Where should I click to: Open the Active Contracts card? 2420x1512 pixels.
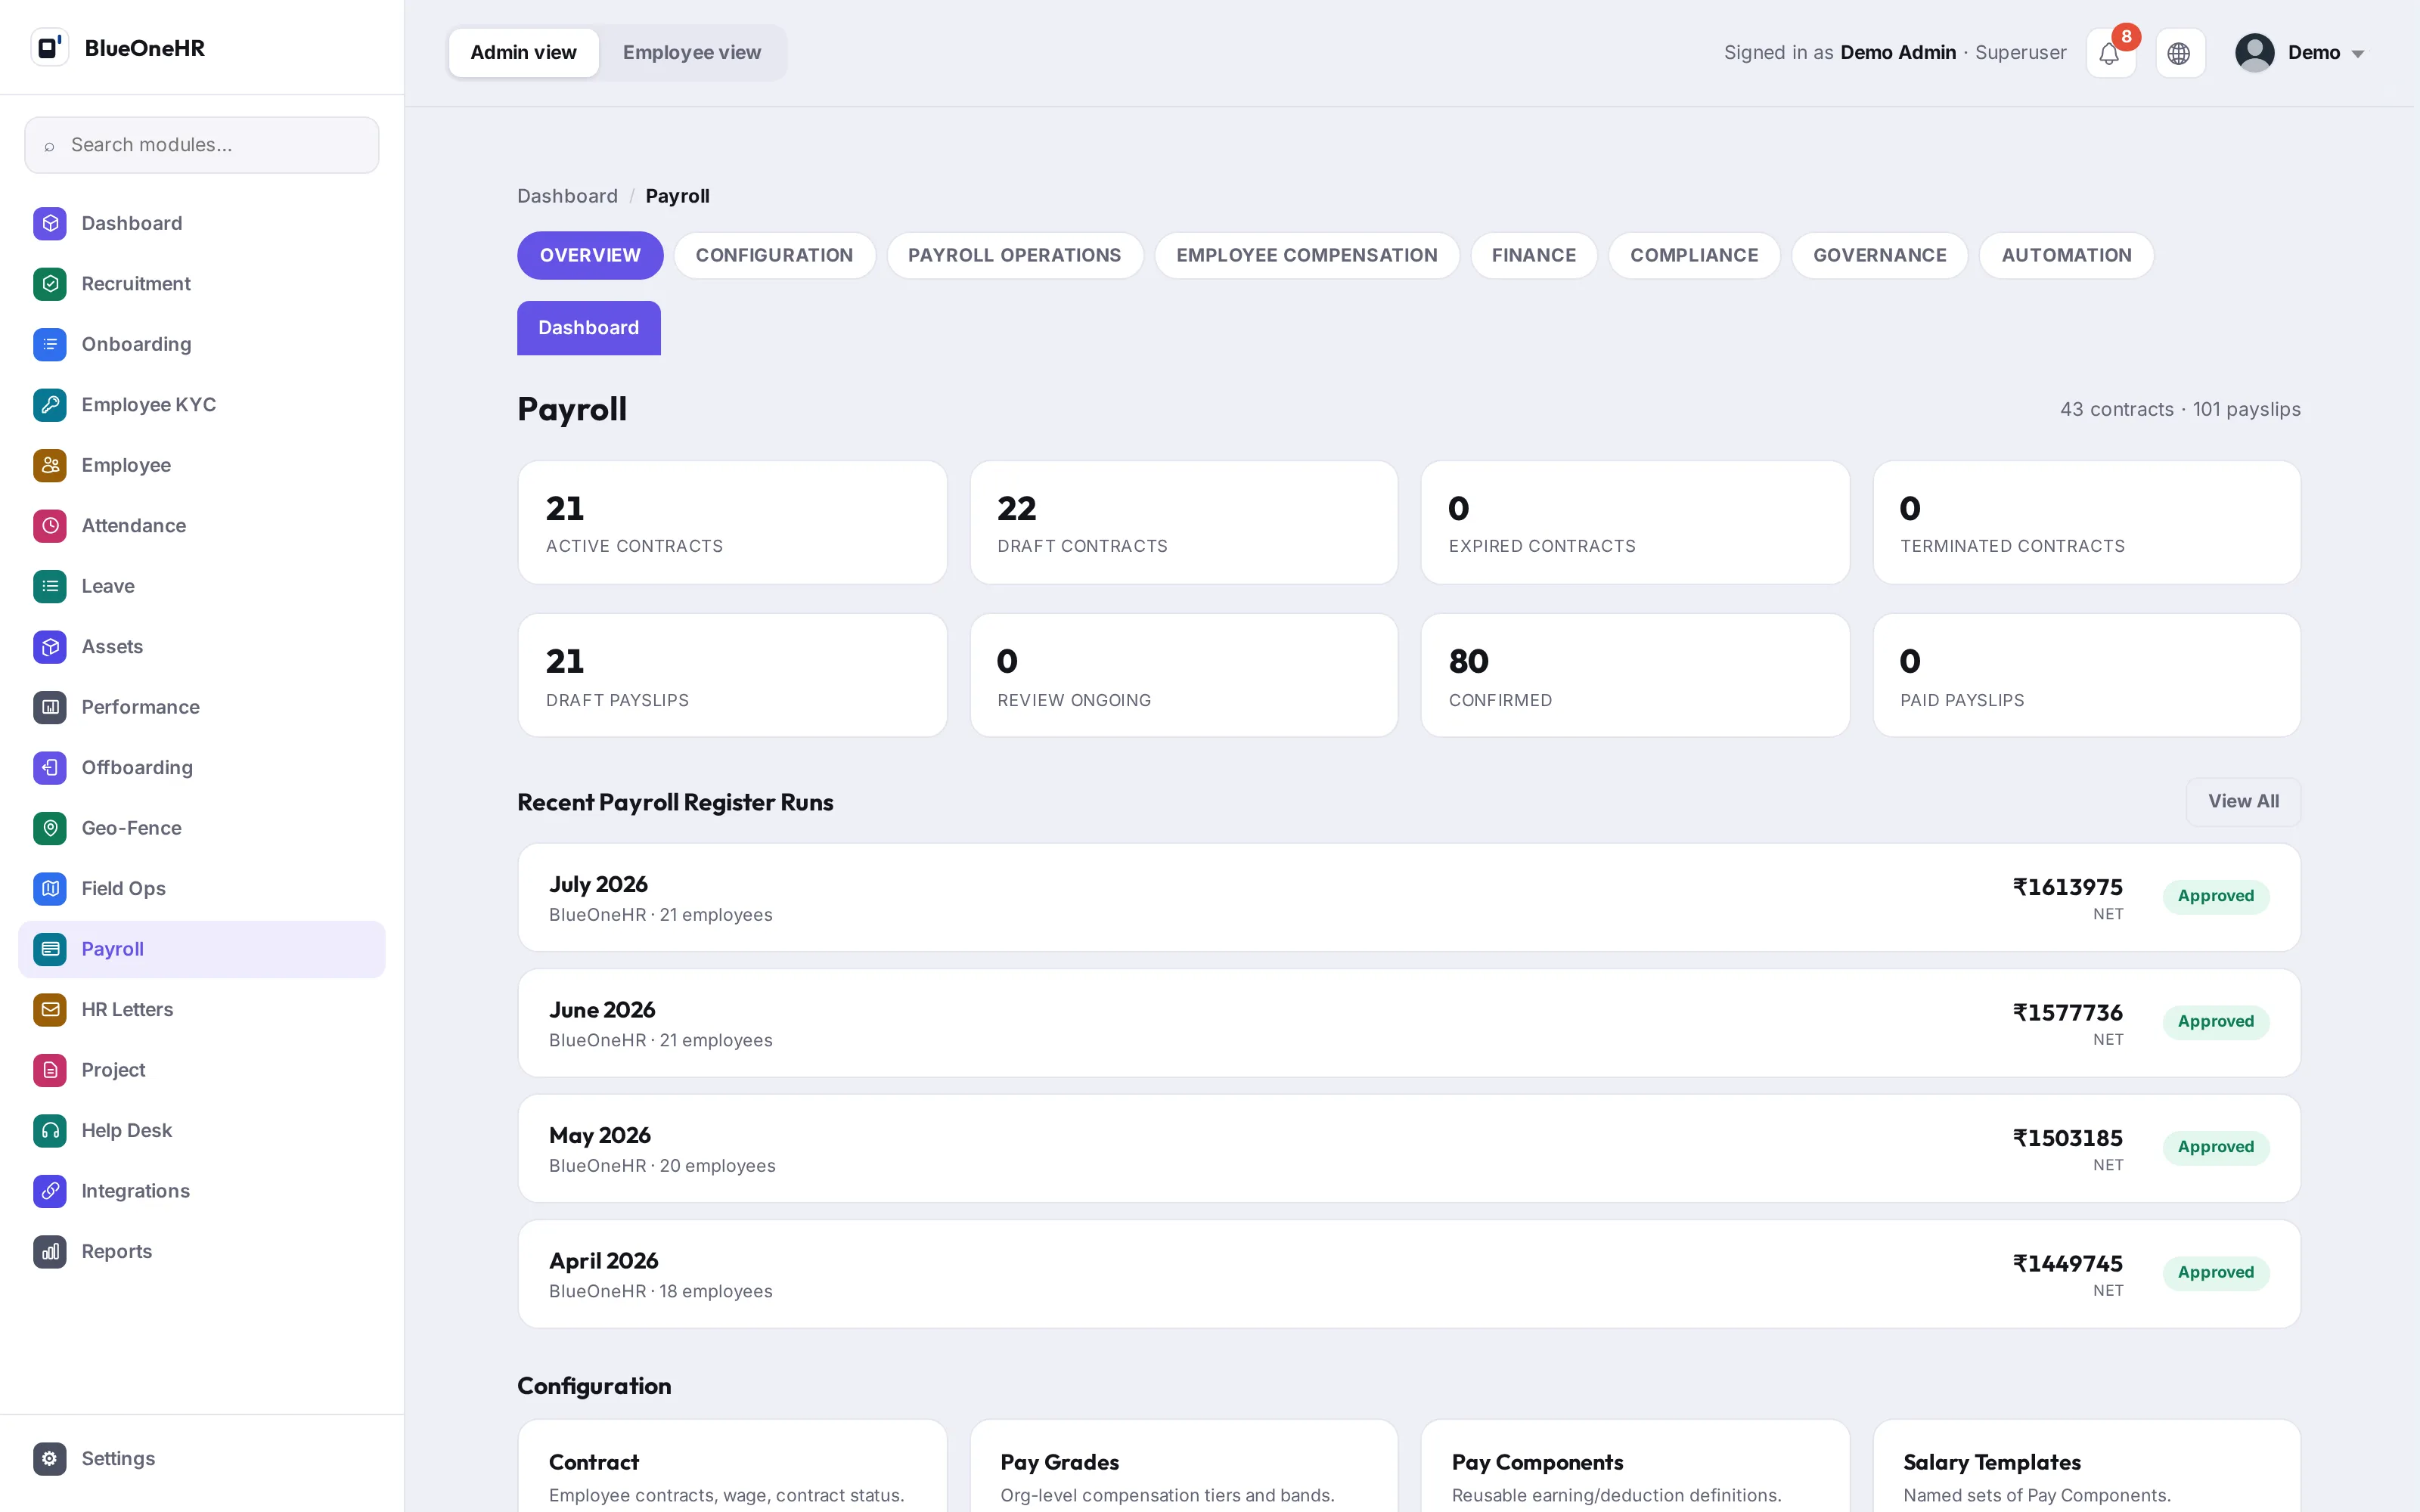click(x=732, y=522)
